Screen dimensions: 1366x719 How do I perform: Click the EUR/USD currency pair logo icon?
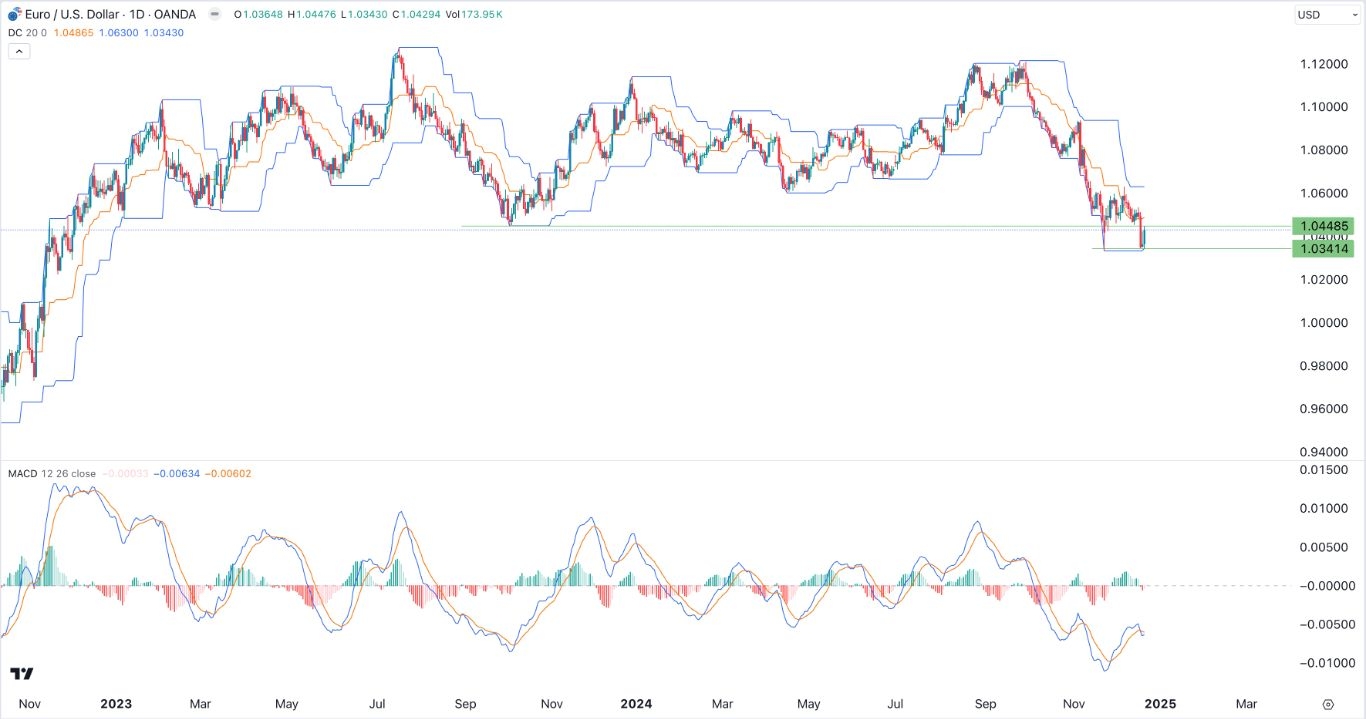(14, 13)
